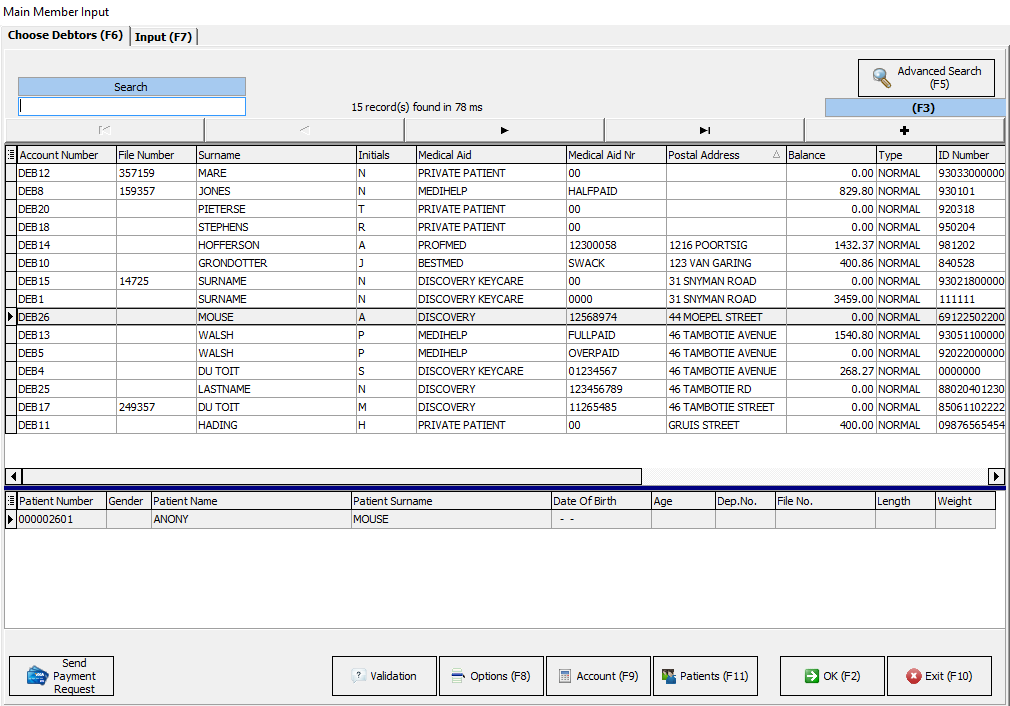The image size is (1010, 706).
Task: Sort by Postal Address column header
Action: pos(718,155)
